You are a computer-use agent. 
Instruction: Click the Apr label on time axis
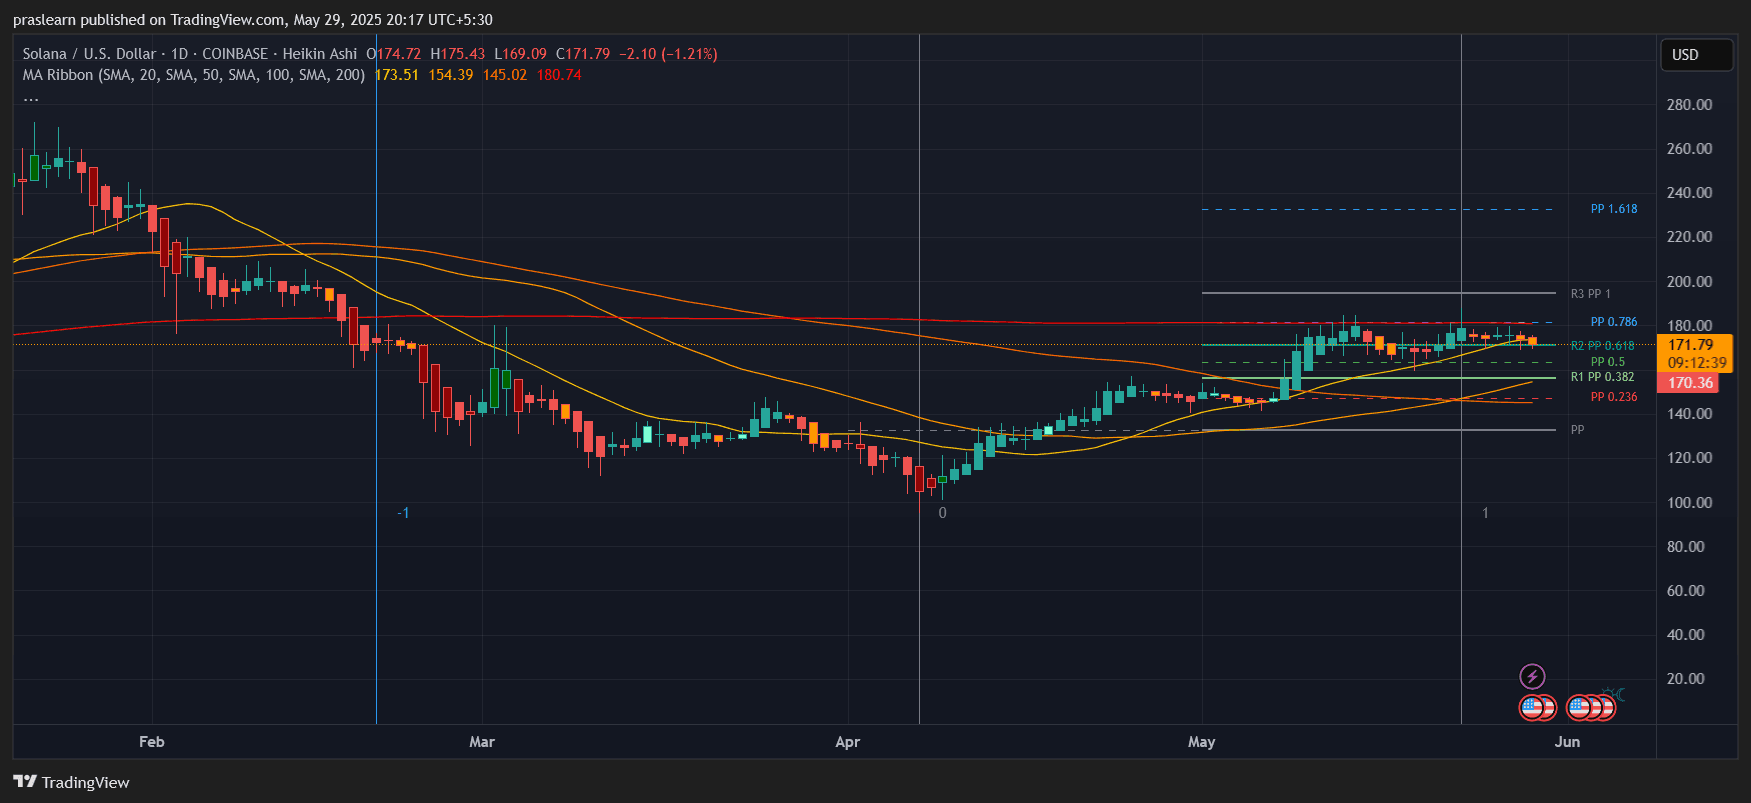847,742
